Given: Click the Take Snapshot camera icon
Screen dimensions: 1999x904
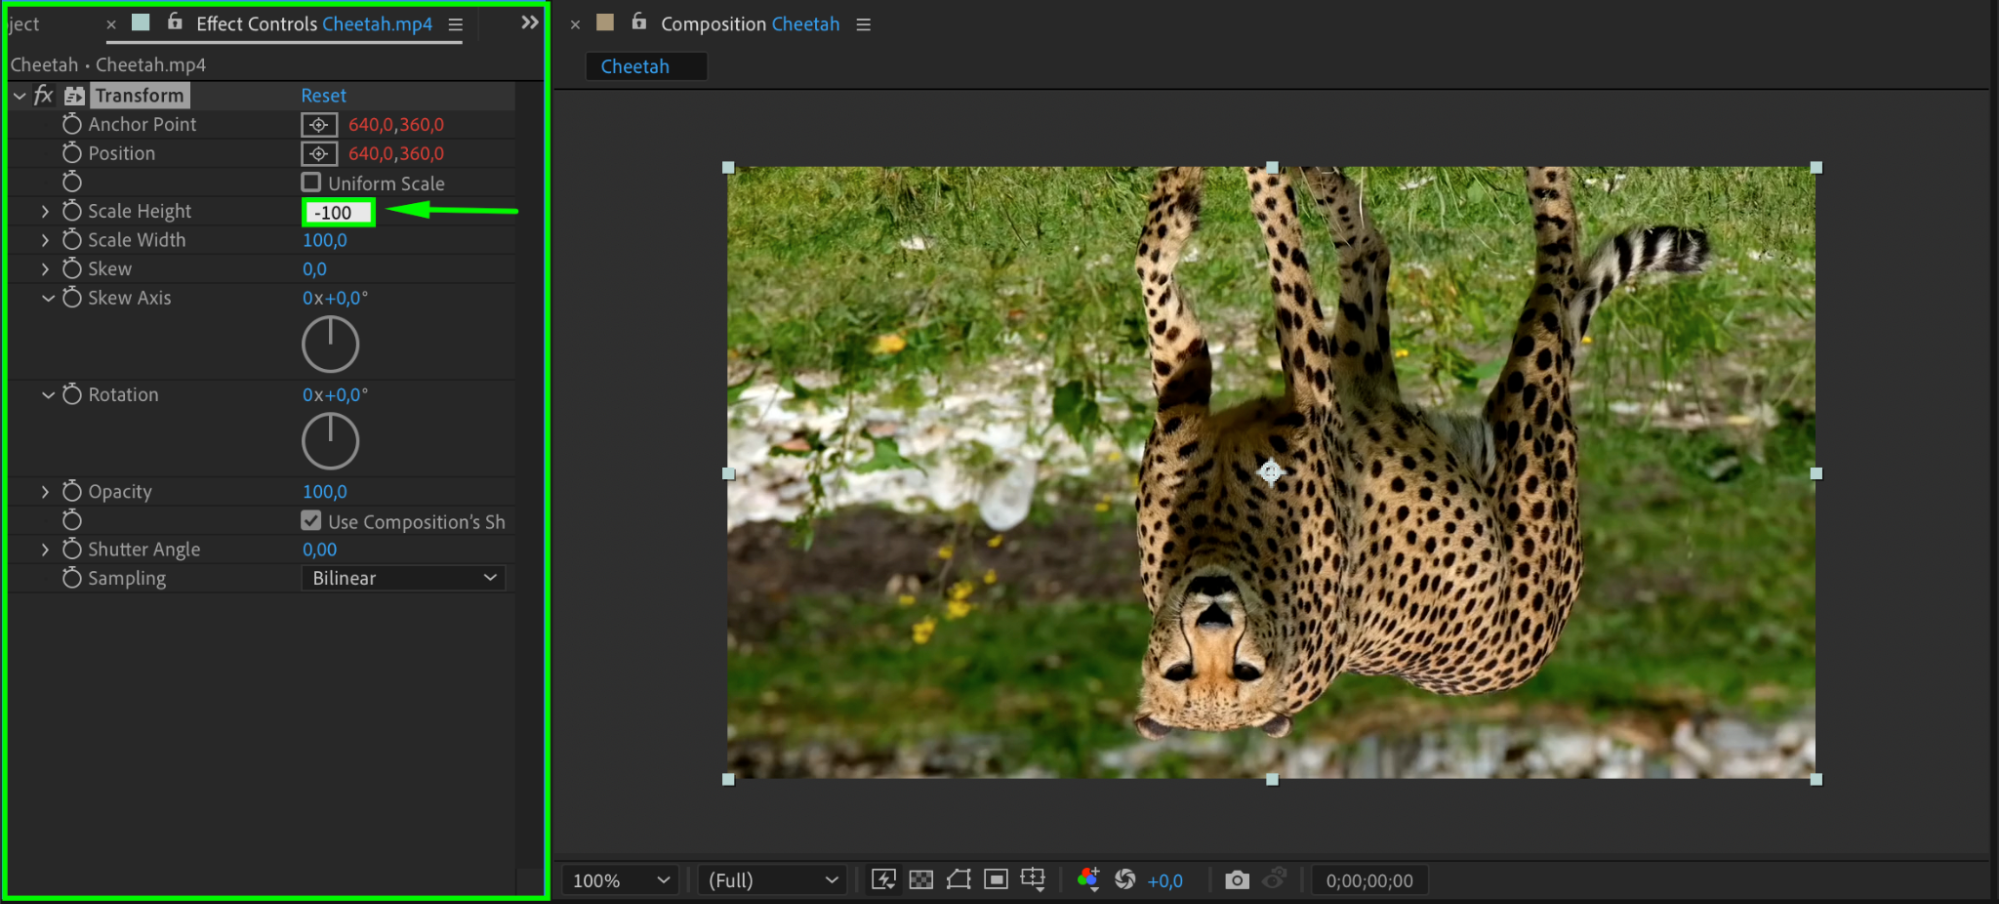Looking at the screenshot, I should (x=1236, y=880).
